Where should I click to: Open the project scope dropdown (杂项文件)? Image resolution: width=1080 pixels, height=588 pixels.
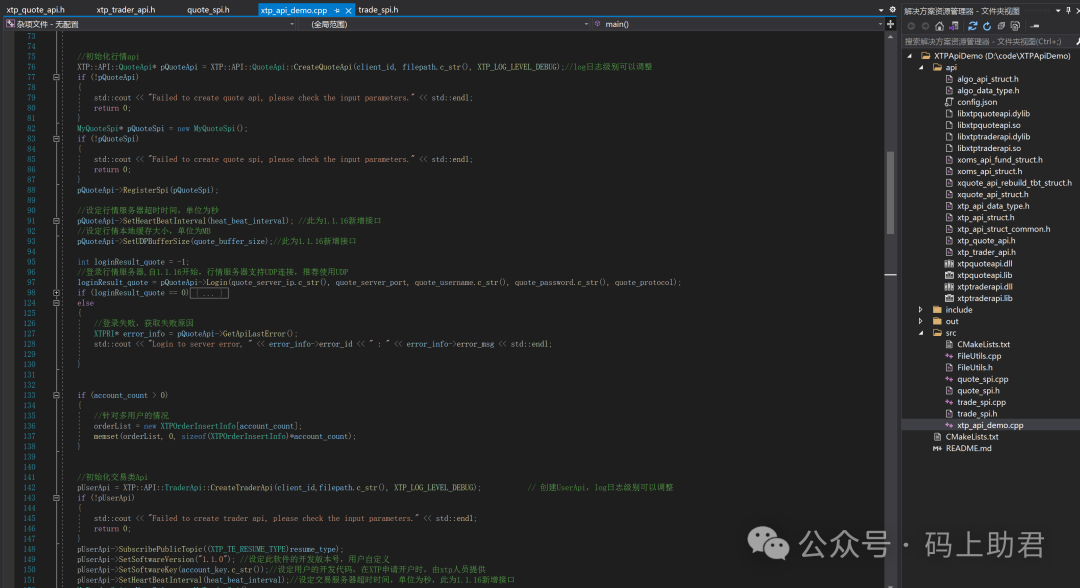coord(149,24)
